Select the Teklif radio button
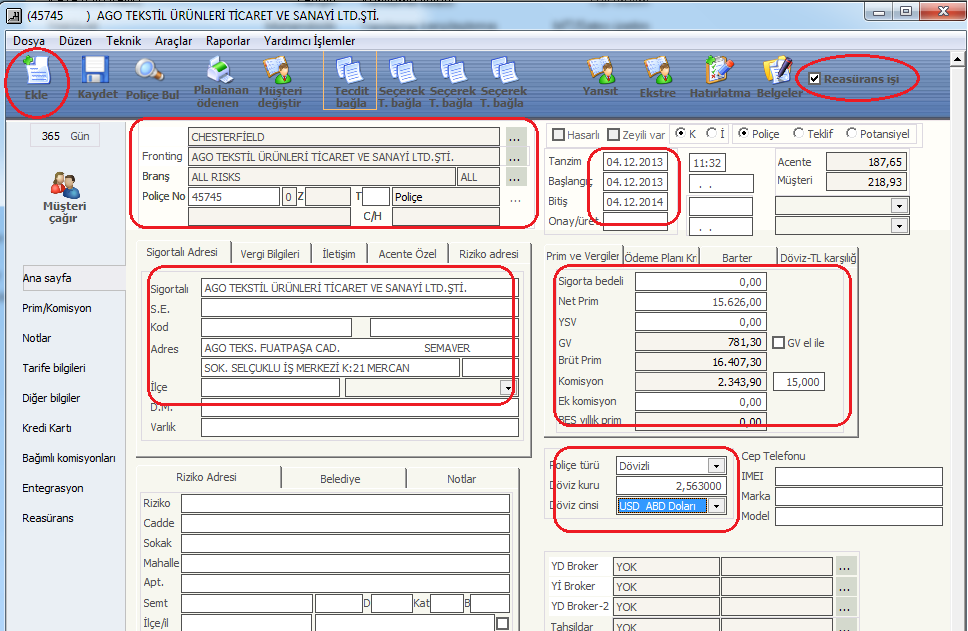The height and width of the screenshot is (631, 968). (798, 133)
